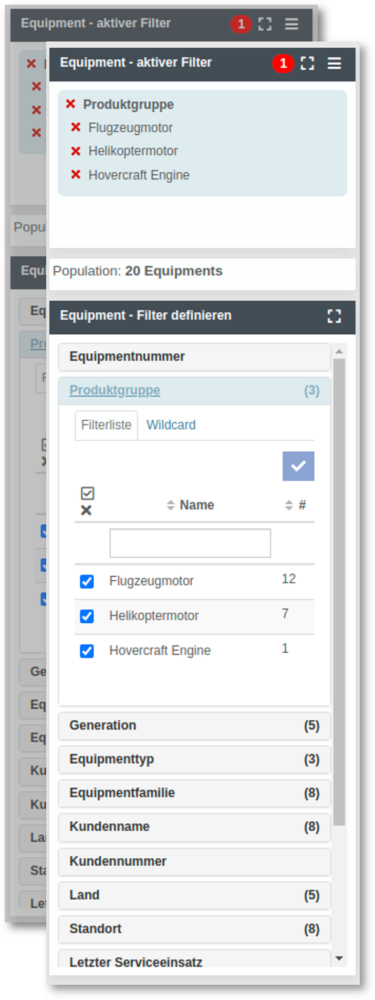Expand the Kundenname filter section
Viewport: 375px width, 1000px height.
point(195,827)
